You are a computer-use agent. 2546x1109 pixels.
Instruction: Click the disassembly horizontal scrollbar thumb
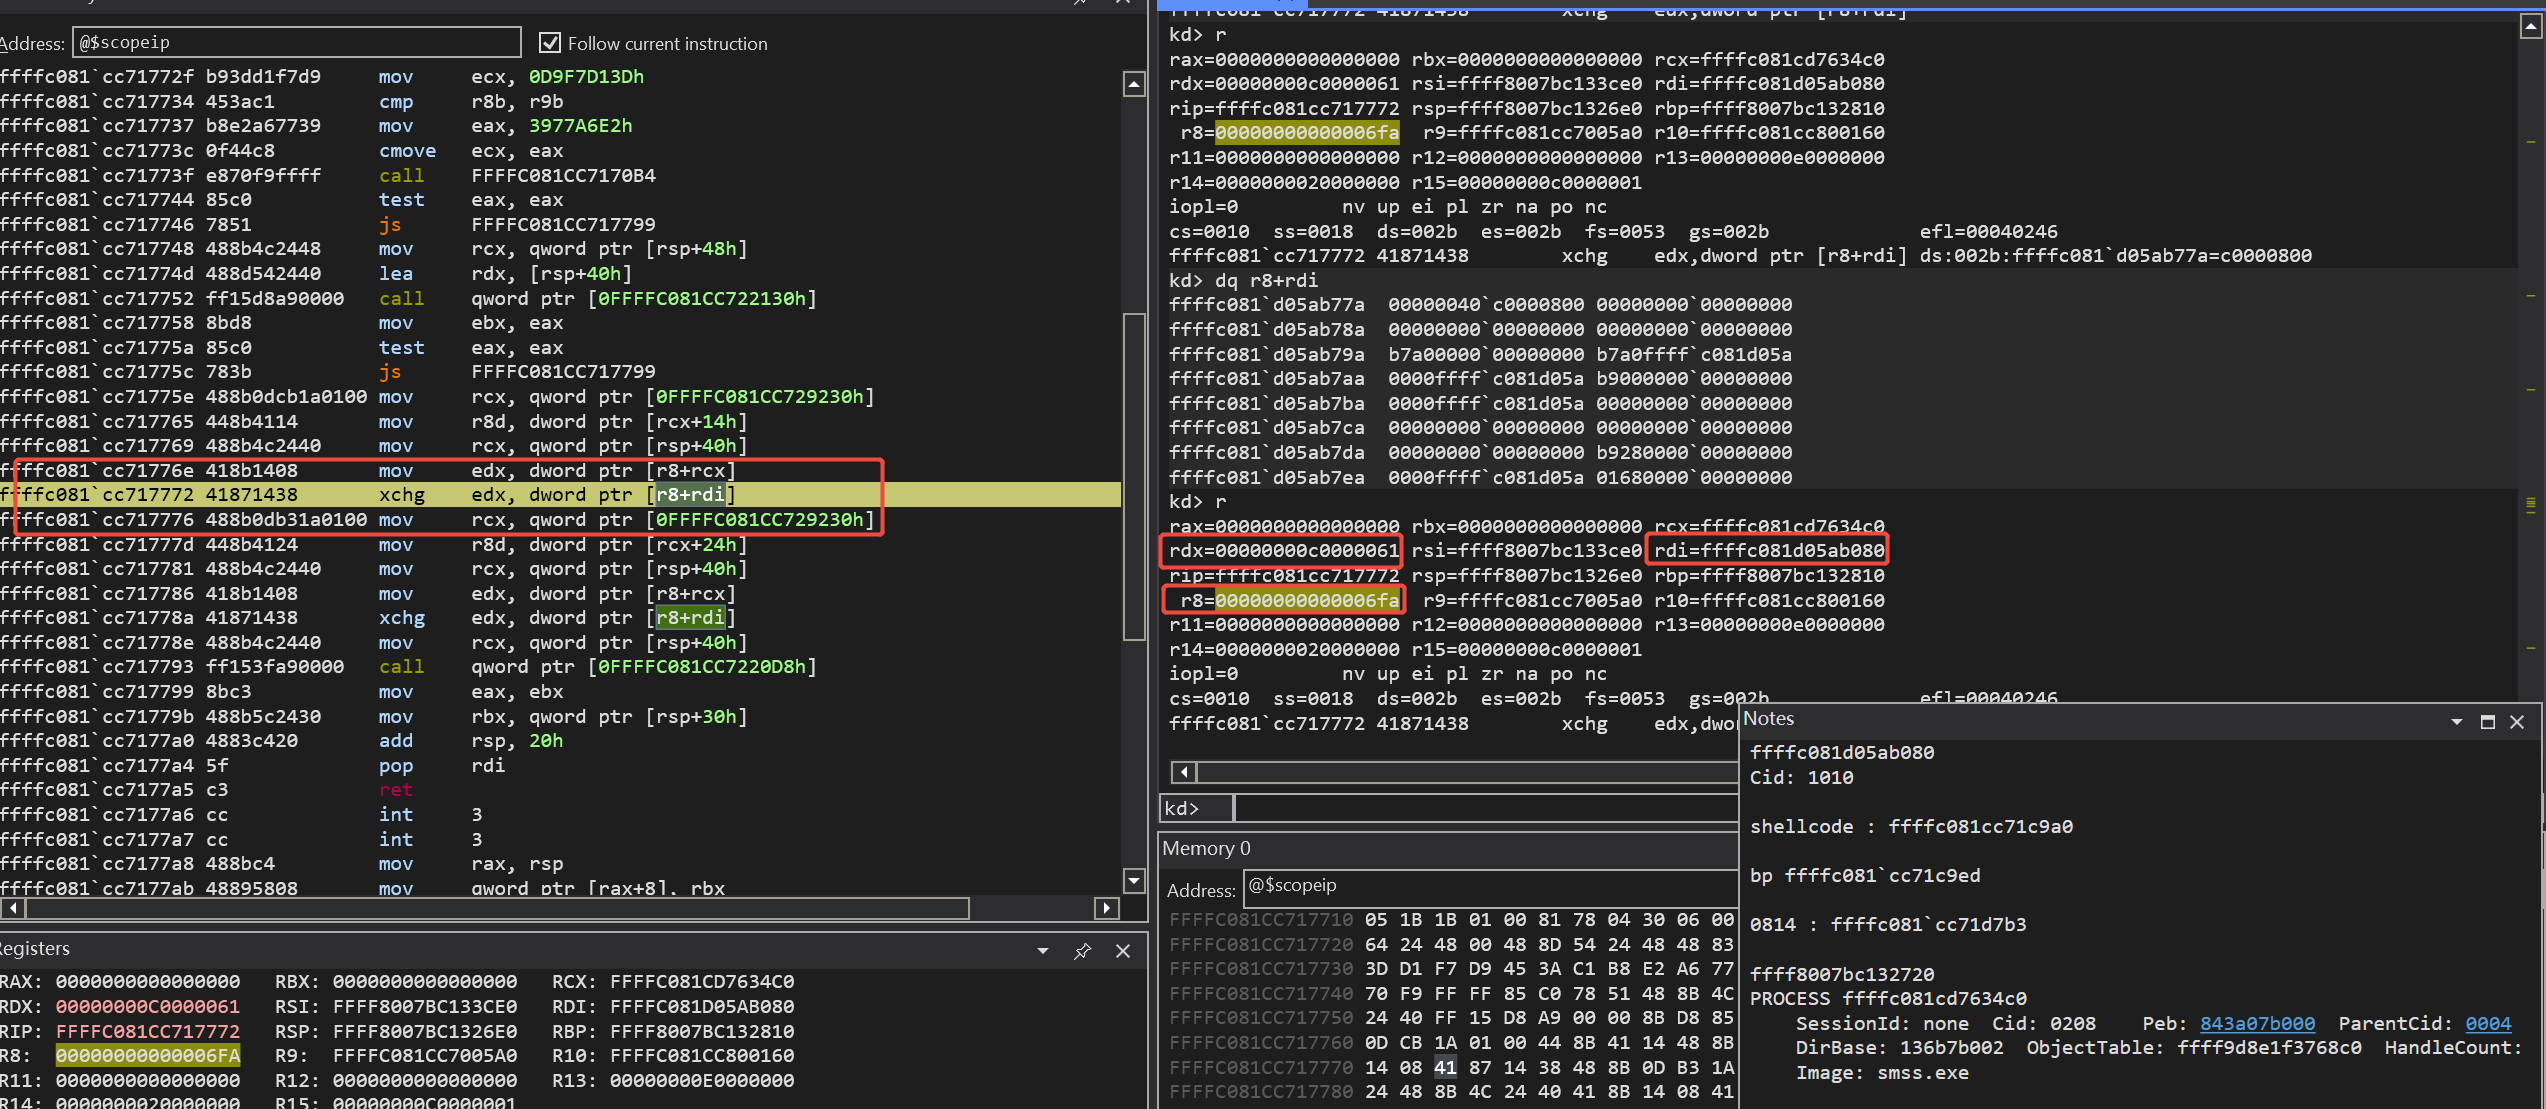click(x=497, y=908)
